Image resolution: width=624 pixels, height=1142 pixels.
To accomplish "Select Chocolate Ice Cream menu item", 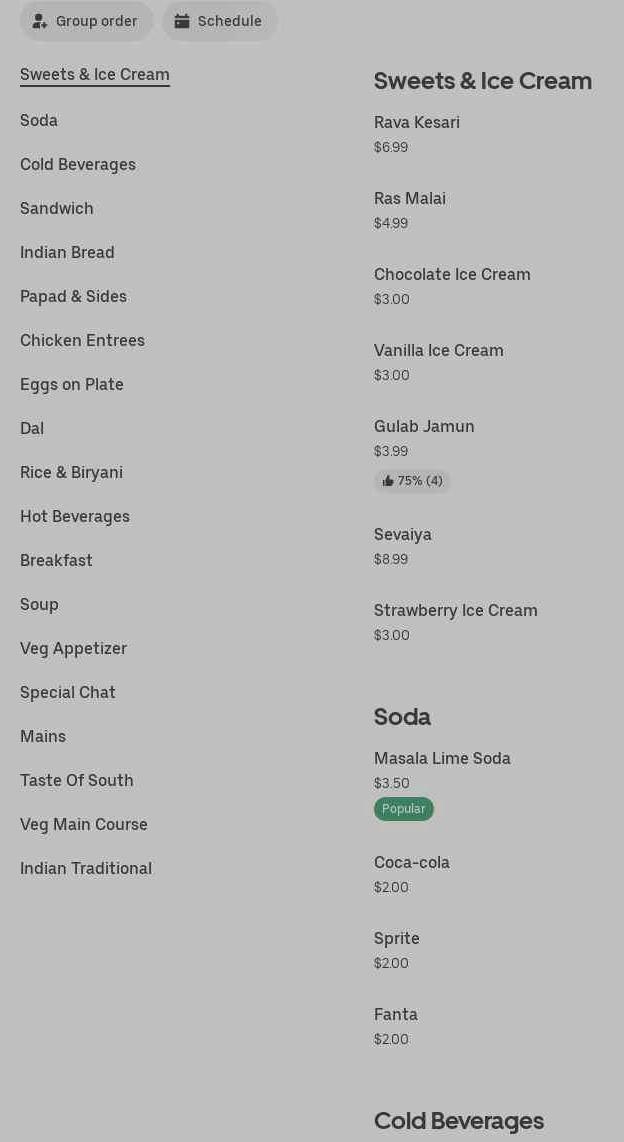I will coord(452,275).
